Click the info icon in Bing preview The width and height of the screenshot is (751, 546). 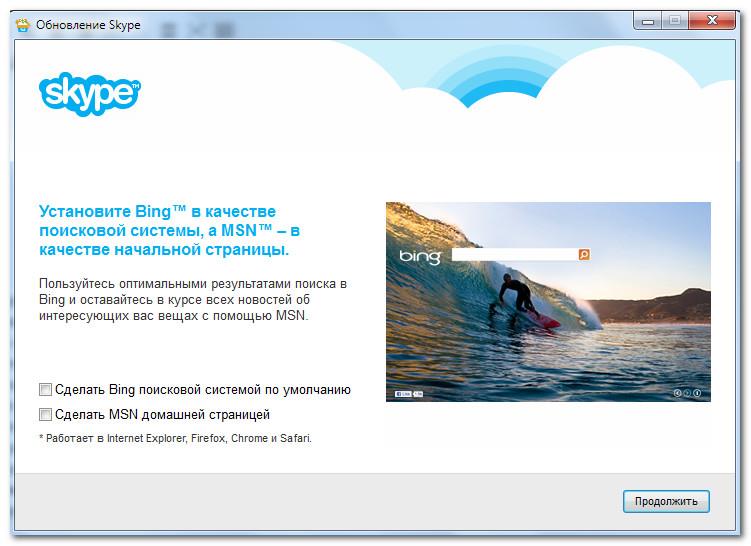click(x=697, y=393)
